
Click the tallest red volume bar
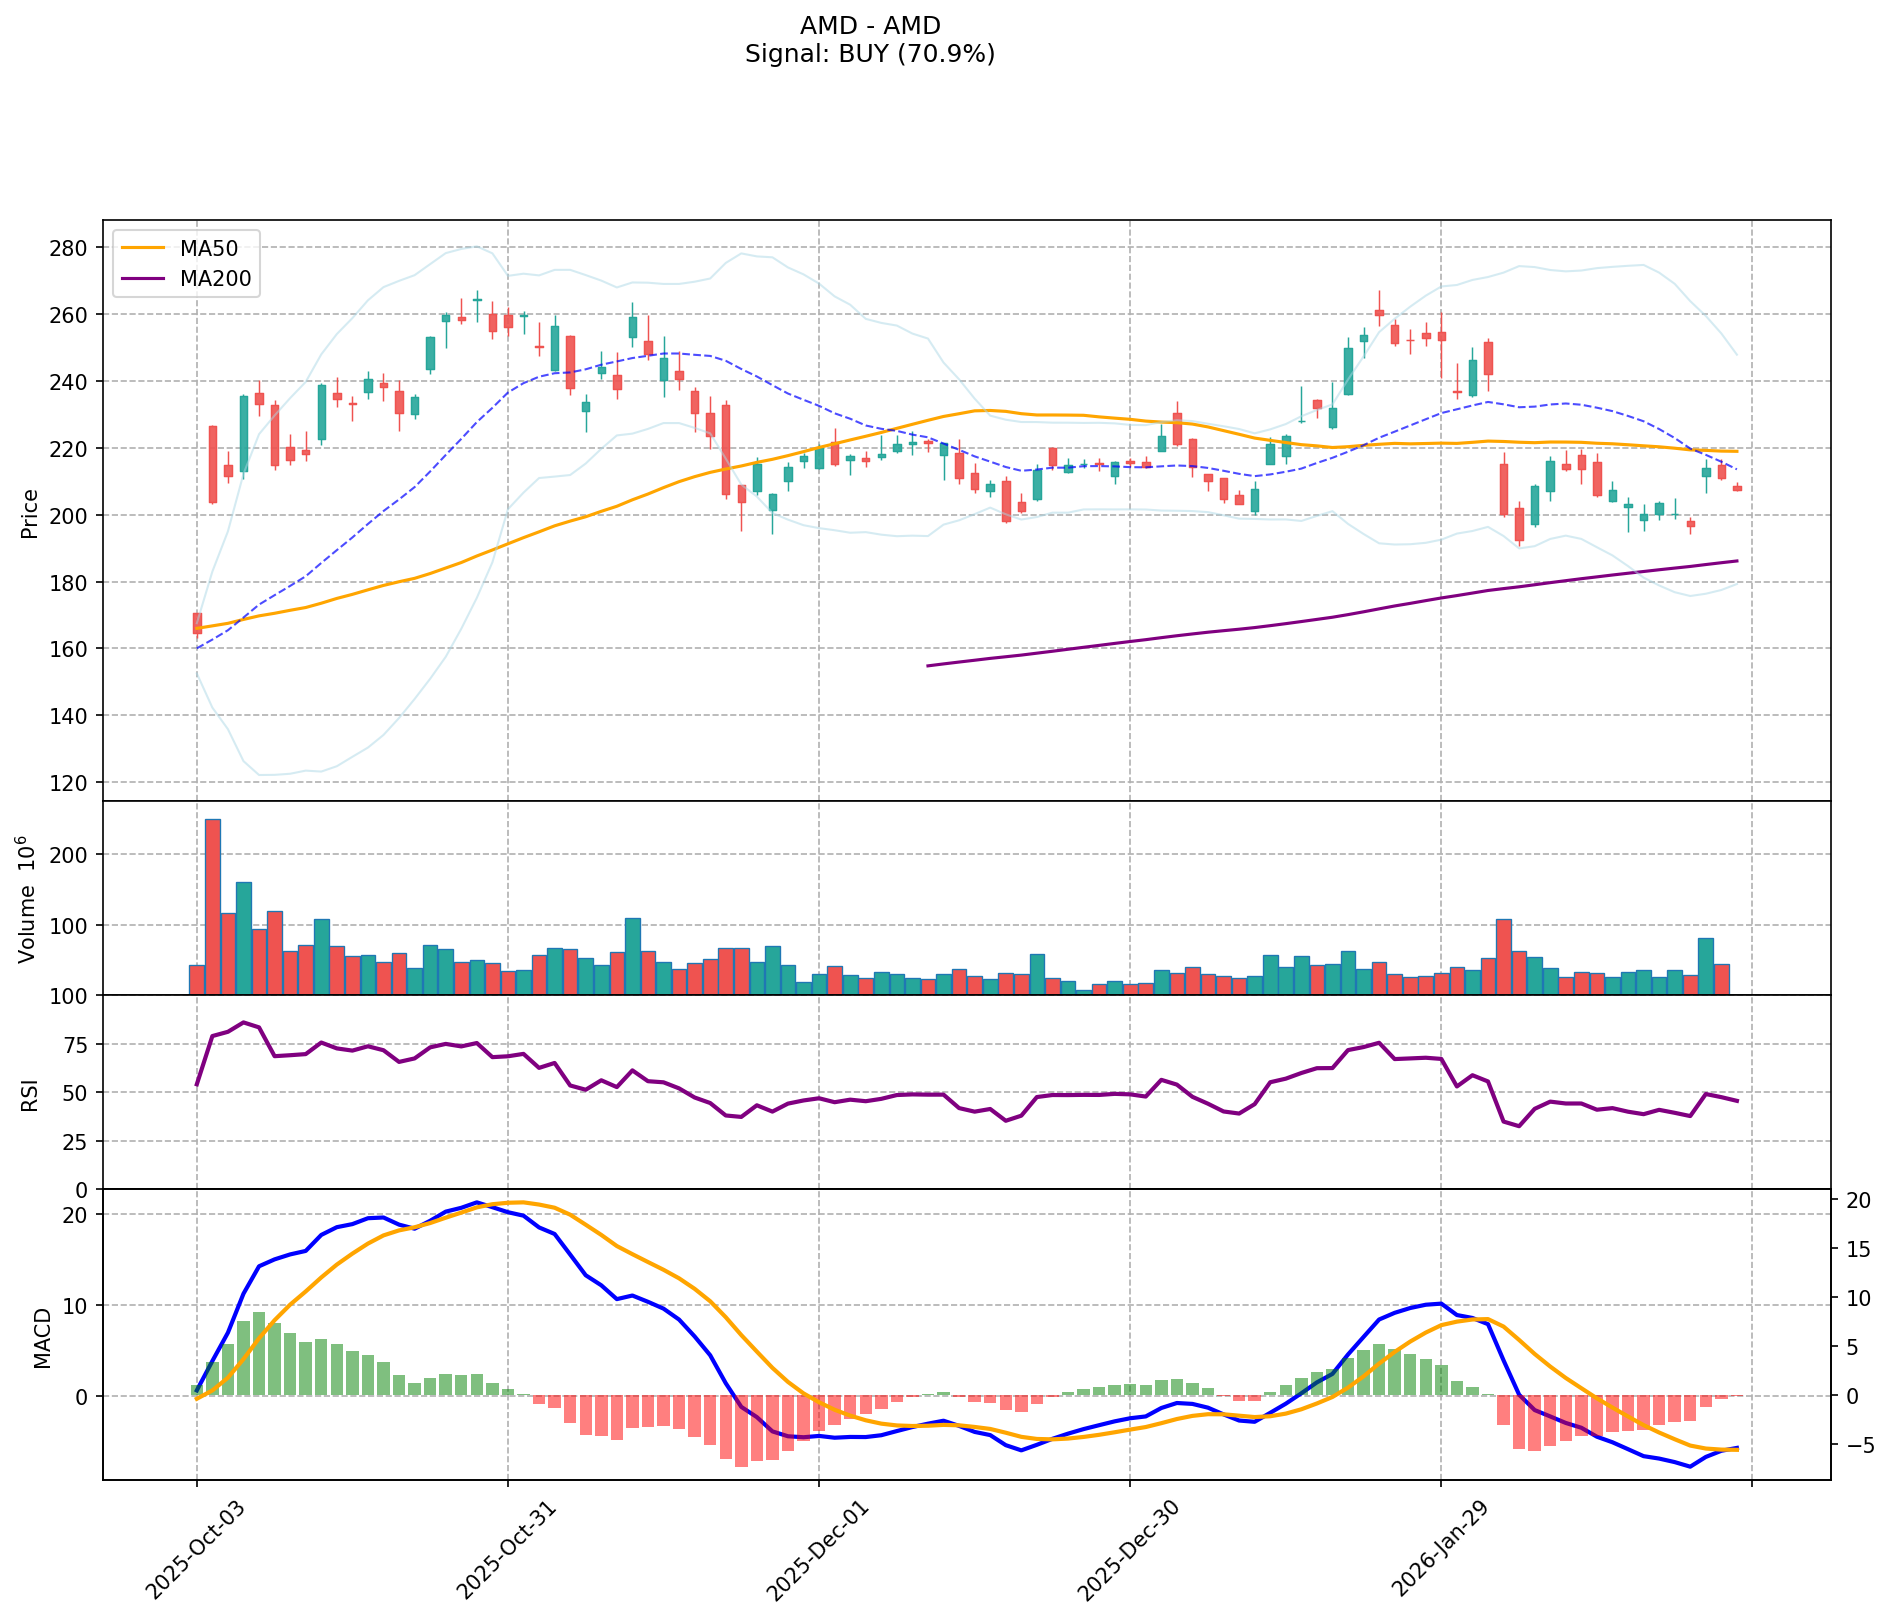212,907
